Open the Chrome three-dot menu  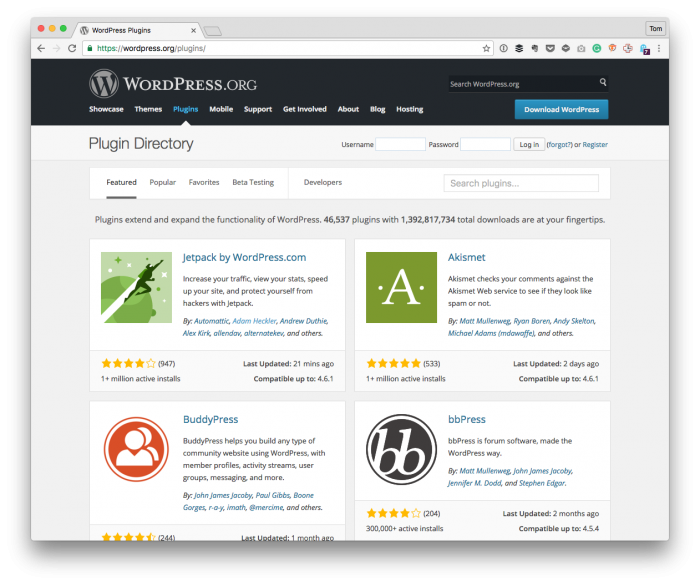[659, 48]
